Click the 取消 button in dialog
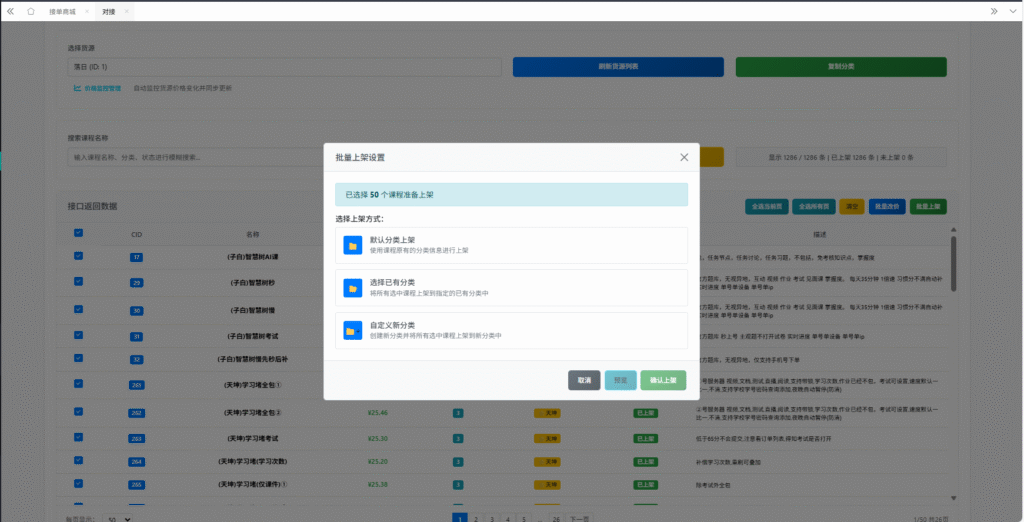1024x522 pixels. click(584, 380)
